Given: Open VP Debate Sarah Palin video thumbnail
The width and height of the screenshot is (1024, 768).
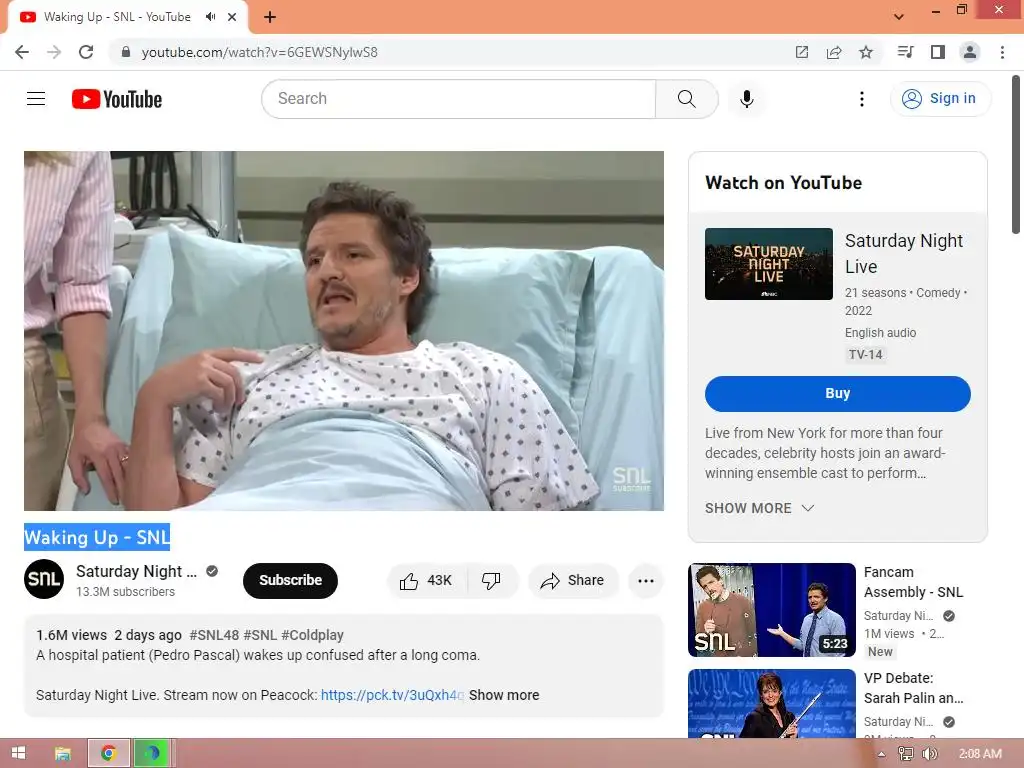Looking at the screenshot, I should (x=771, y=703).
